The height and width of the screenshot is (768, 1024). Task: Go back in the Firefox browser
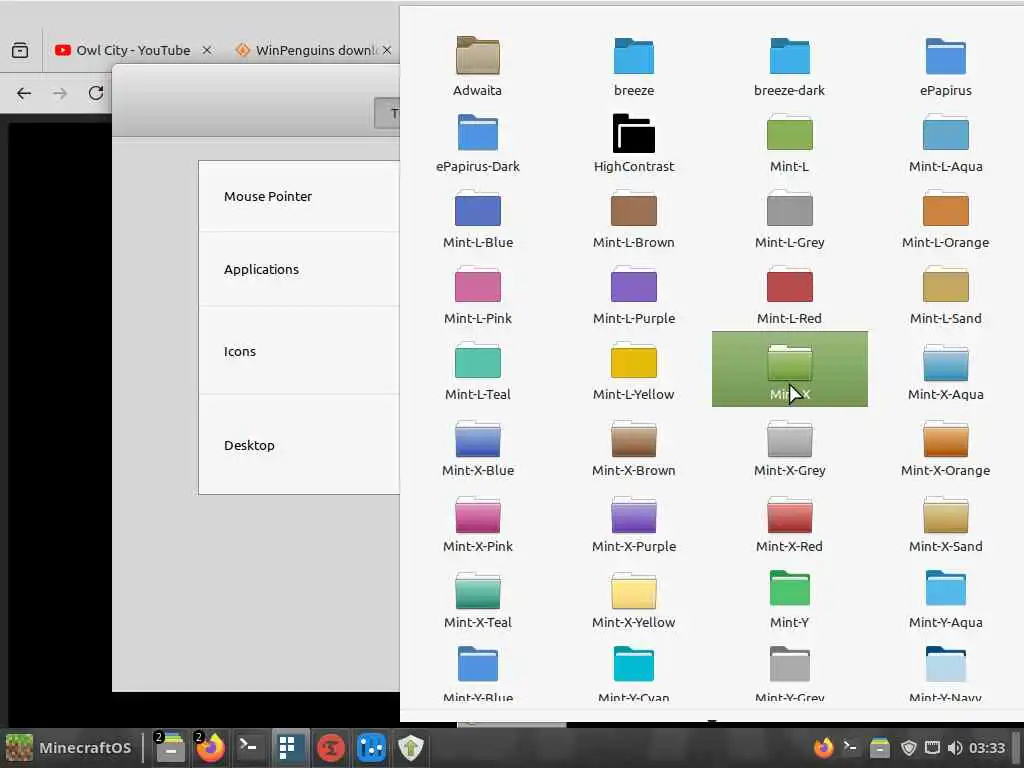pyautogui.click(x=24, y=93)
